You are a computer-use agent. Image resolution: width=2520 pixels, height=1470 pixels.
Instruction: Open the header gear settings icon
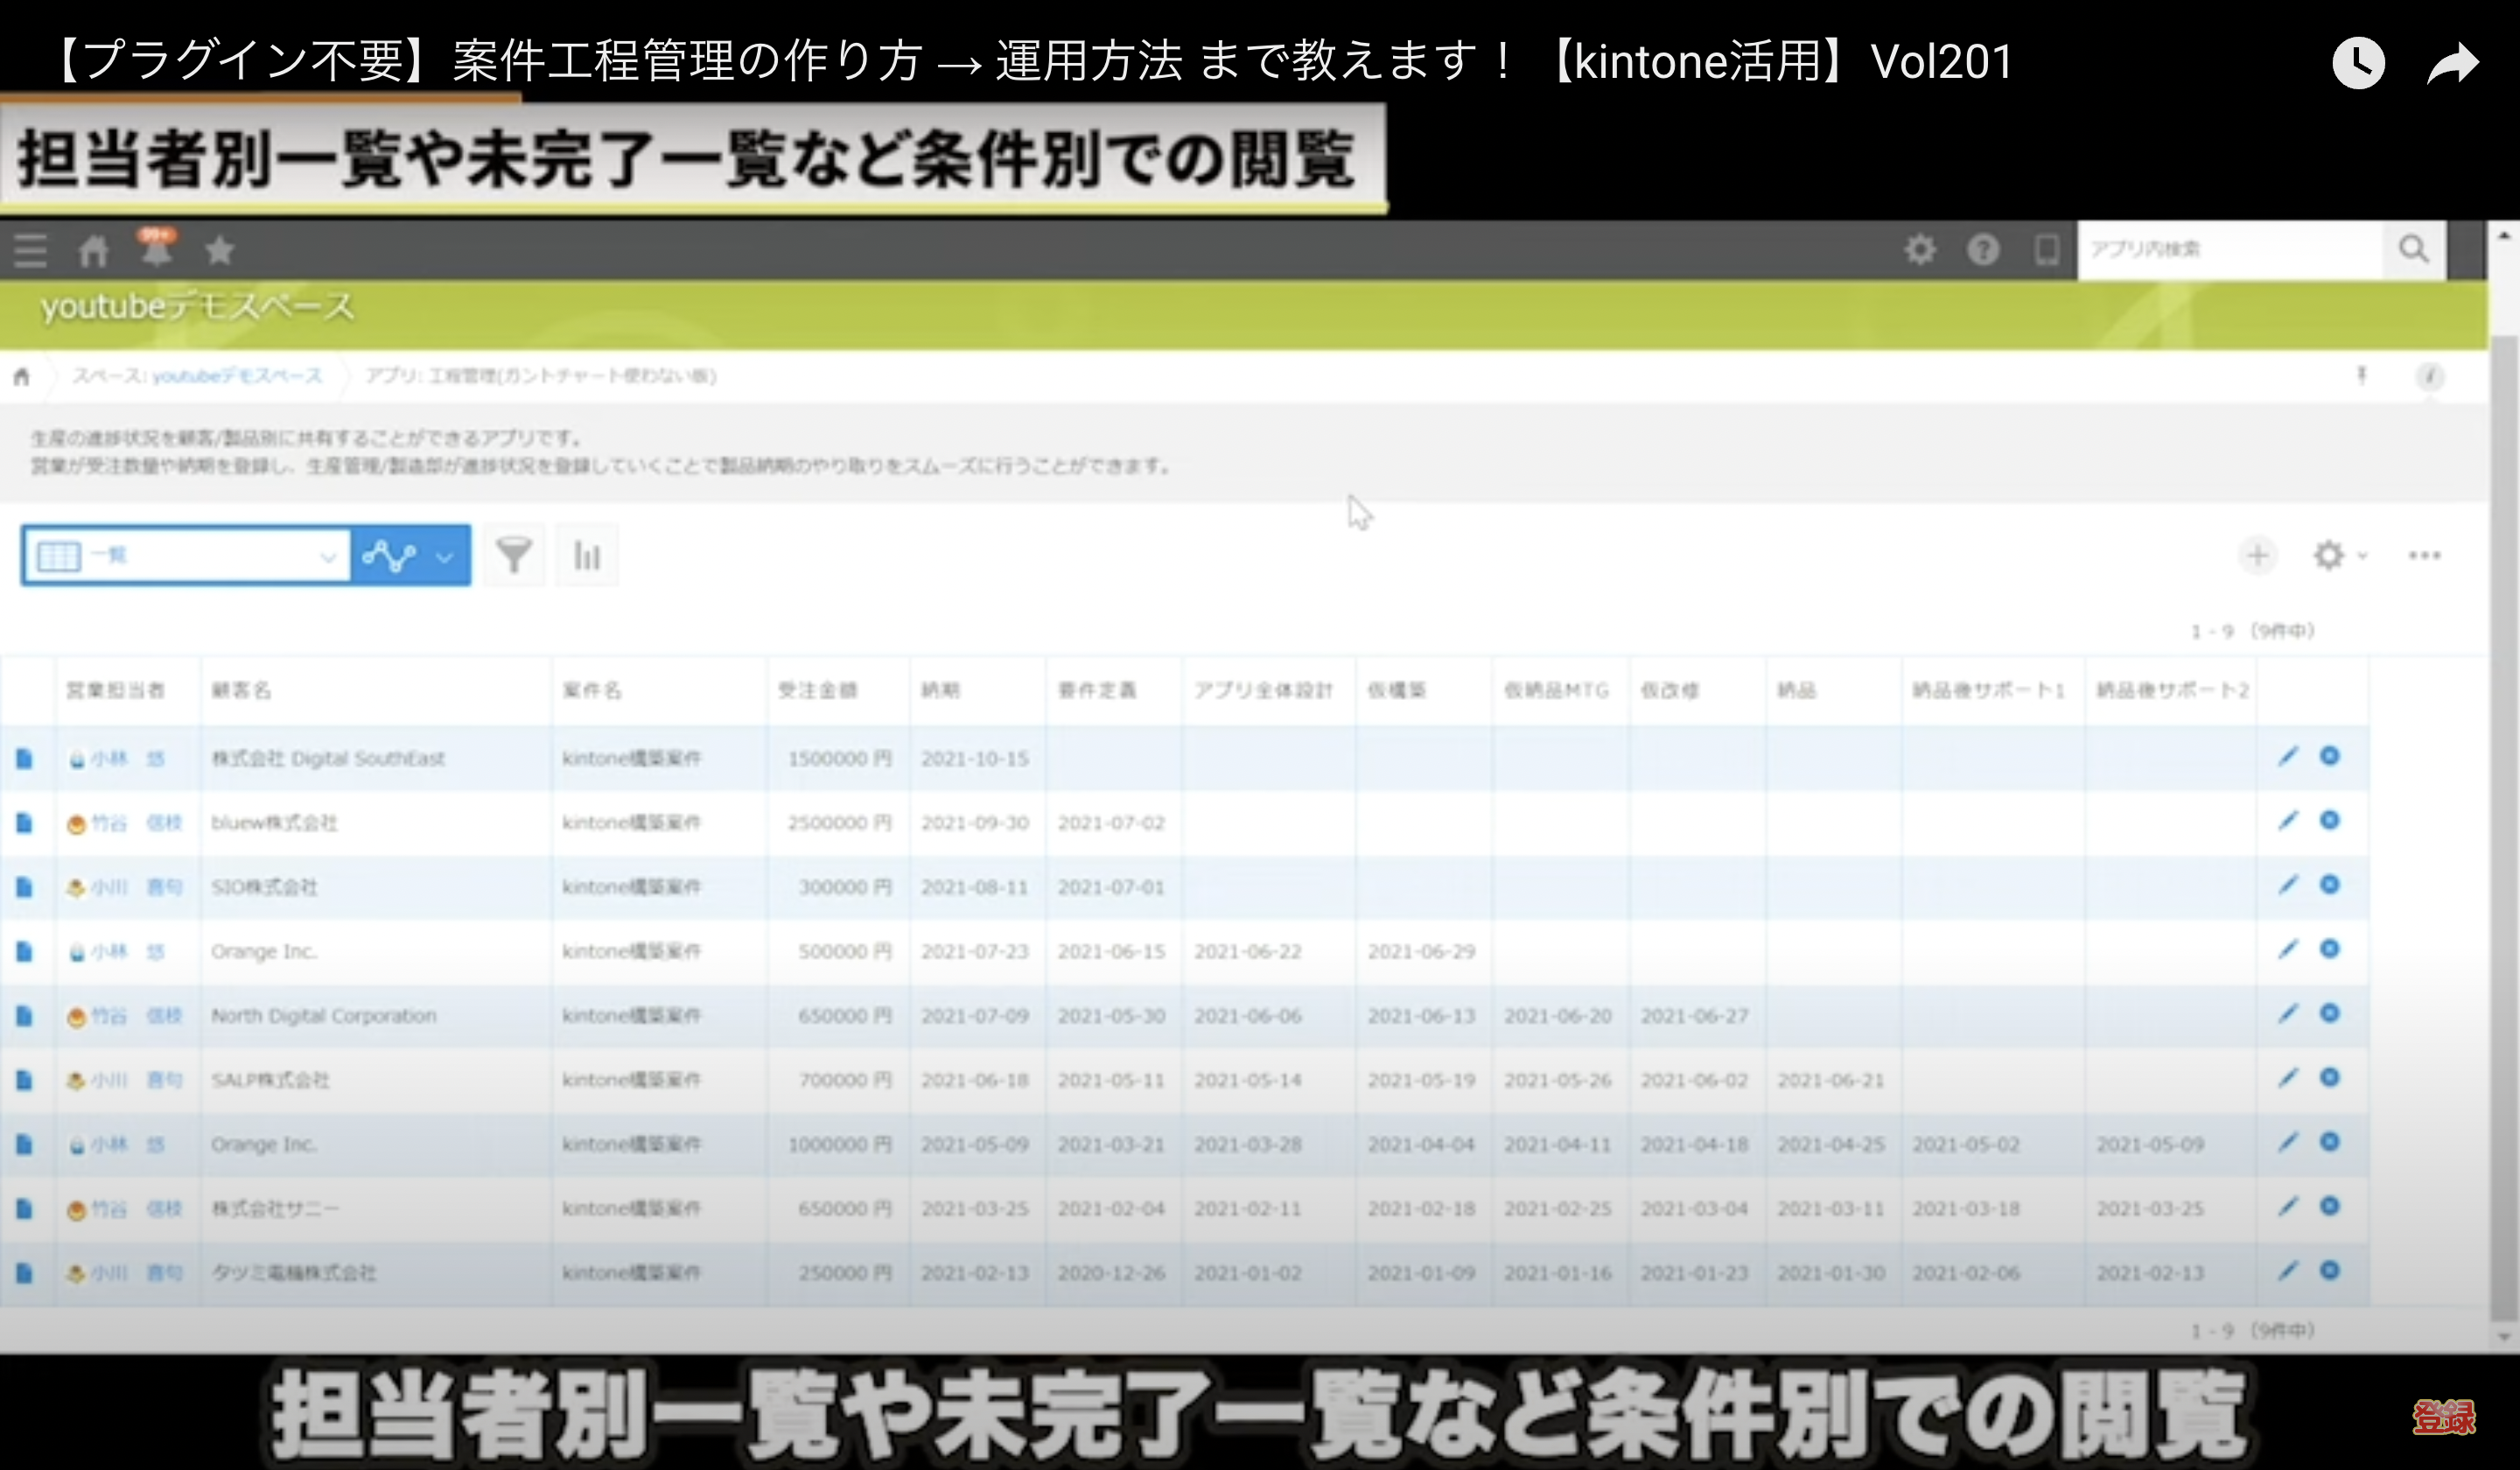tap(1919, 249)
